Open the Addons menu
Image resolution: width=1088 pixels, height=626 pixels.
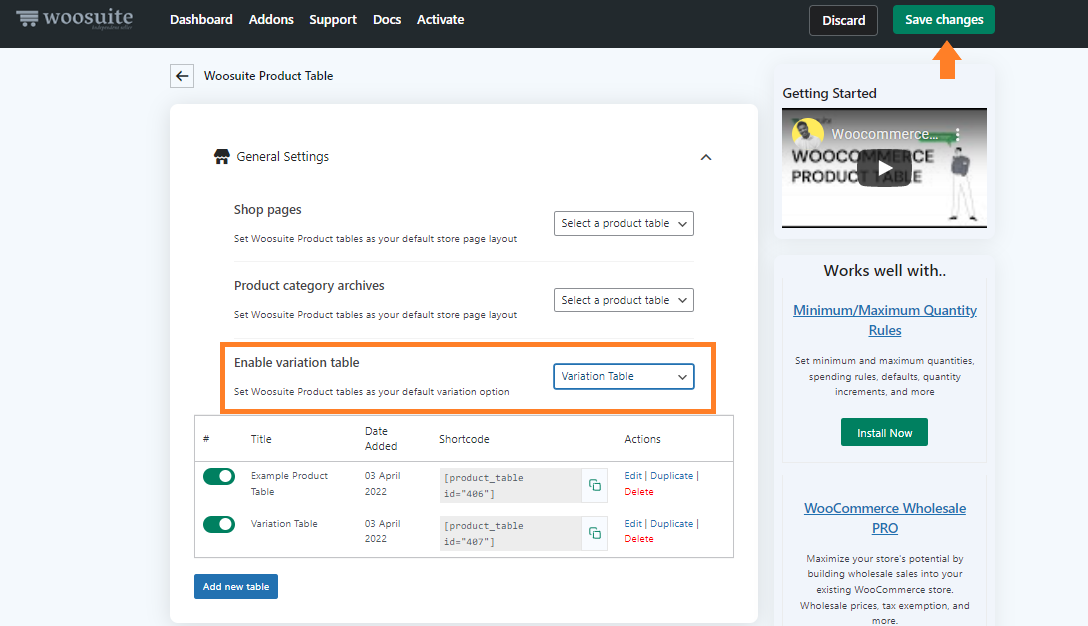click(271, 19)
